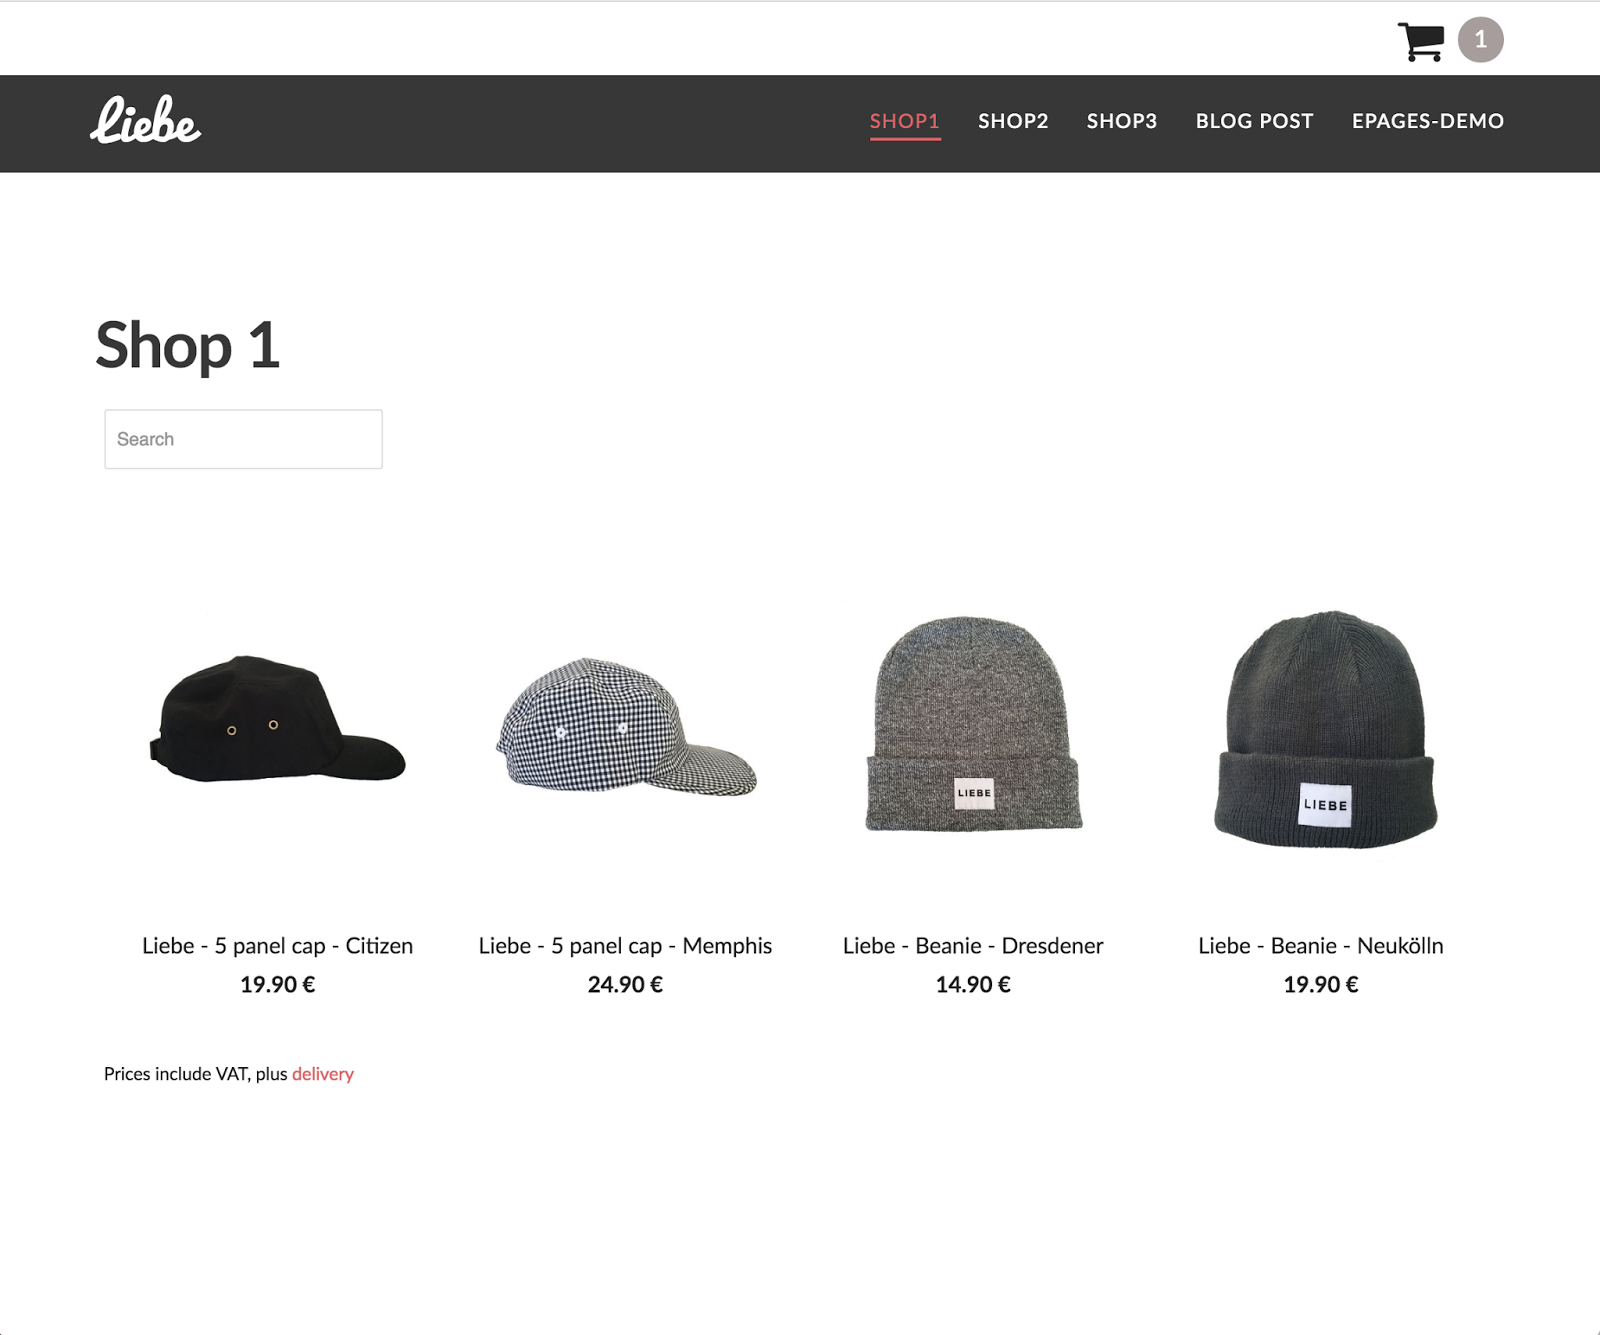Follow the red delivery link

click(323, 1074)
